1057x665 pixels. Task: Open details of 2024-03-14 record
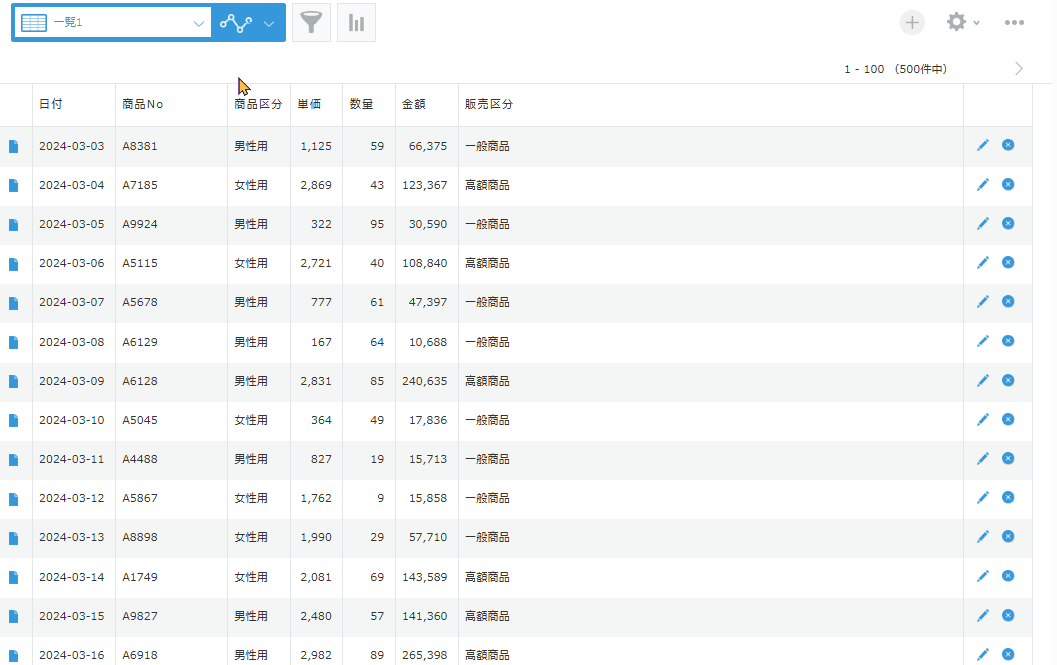14,577
